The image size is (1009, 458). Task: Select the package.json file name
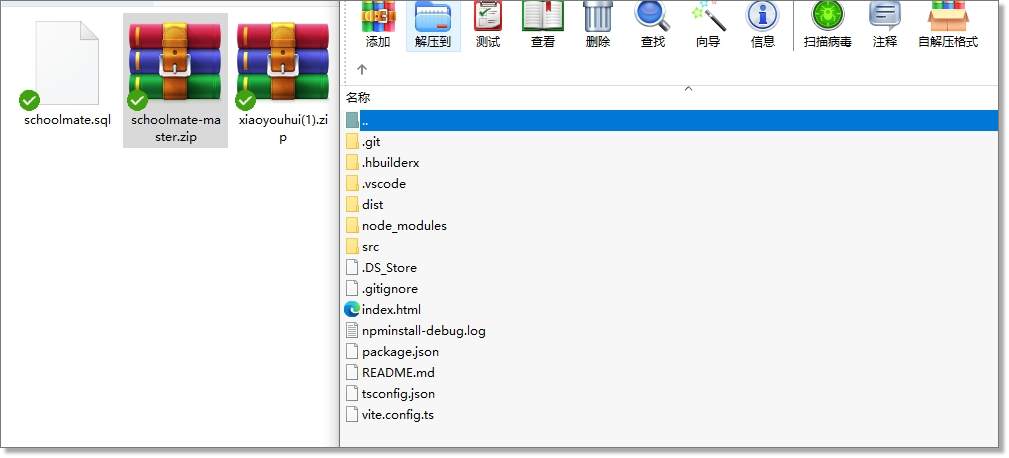400,352
